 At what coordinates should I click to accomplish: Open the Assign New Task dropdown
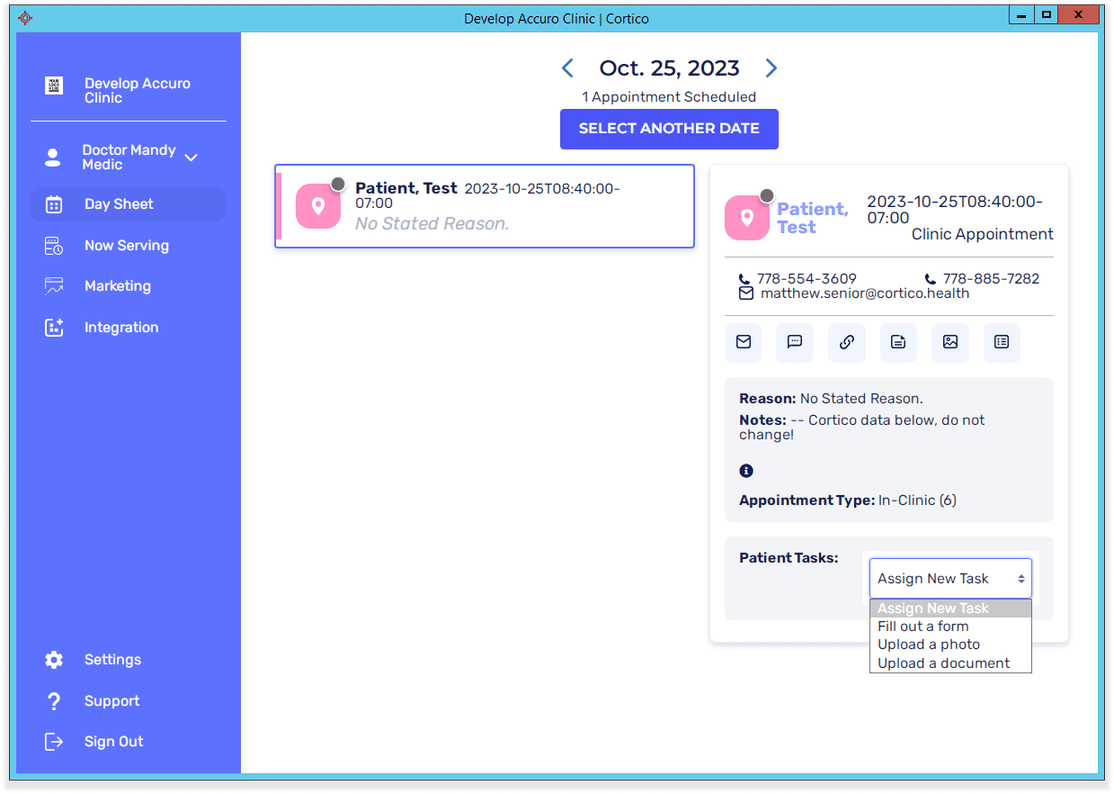(949, 578)
